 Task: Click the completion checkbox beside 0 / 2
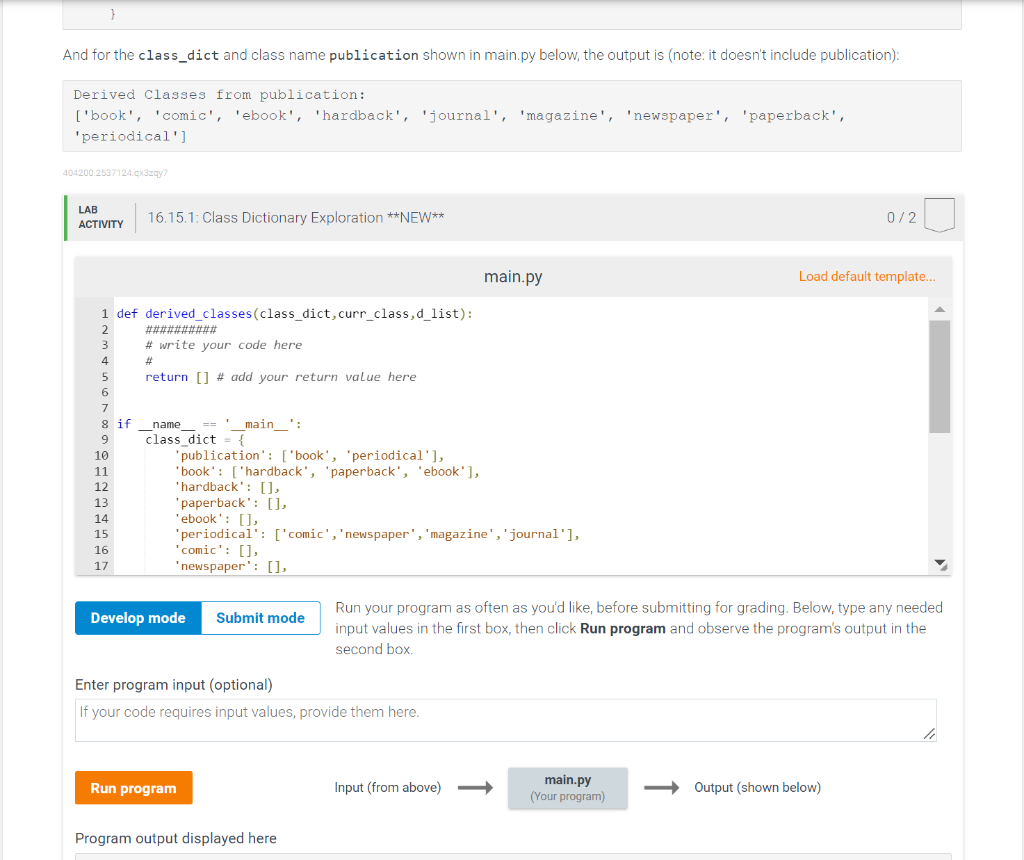coord(939,215)
